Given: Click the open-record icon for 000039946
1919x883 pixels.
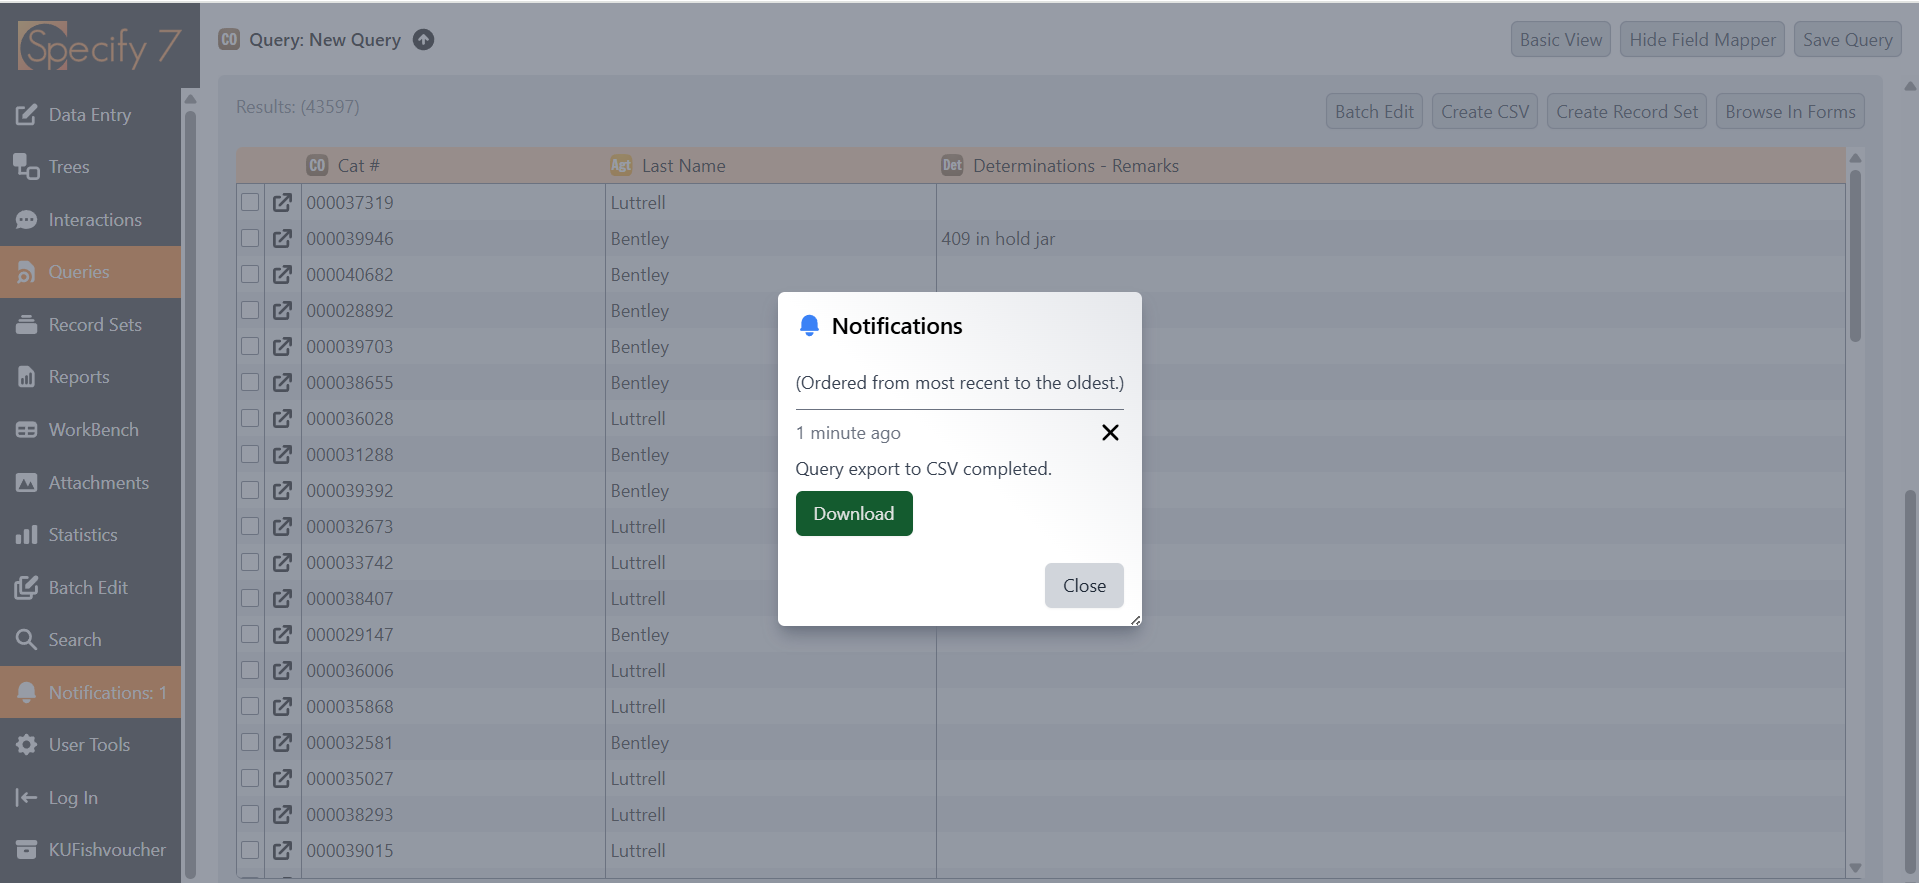Looking at the screenshot, I should [x=283, y=238].
